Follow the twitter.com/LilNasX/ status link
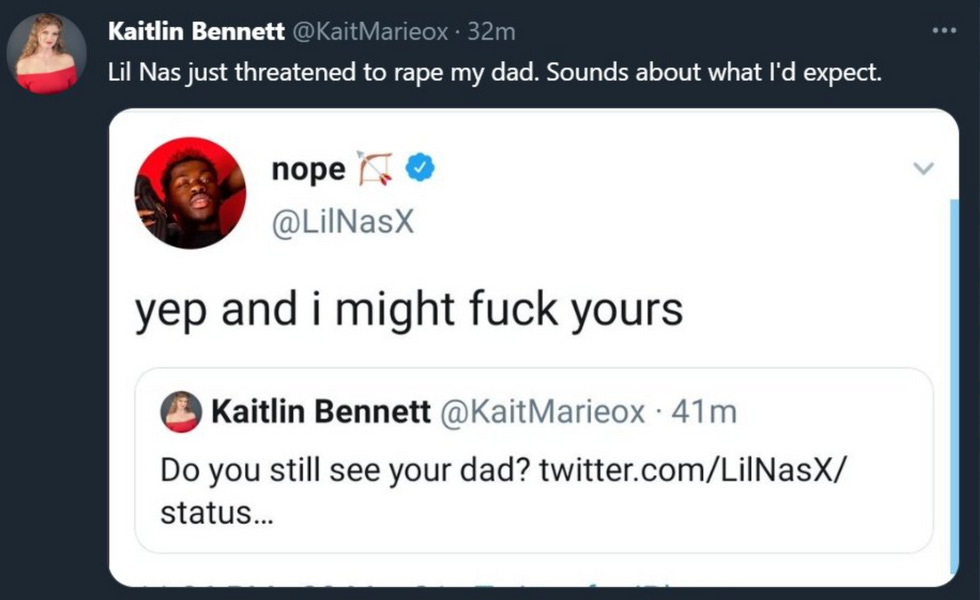 point(691,470)
